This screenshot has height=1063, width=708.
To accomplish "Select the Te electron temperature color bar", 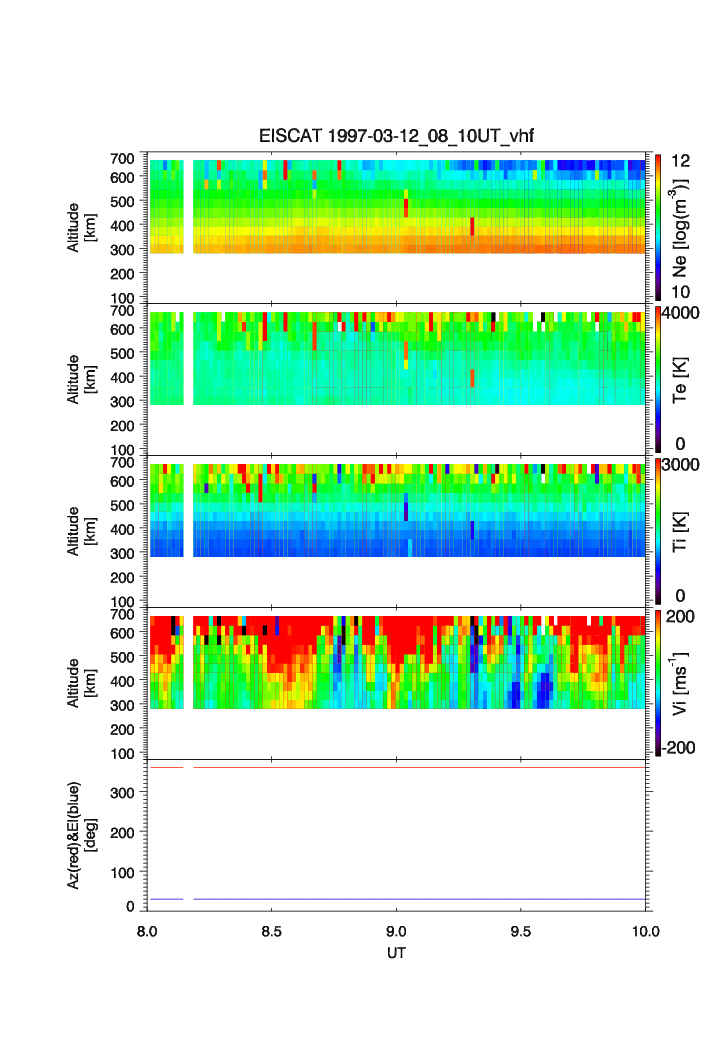I will point(658,379).
